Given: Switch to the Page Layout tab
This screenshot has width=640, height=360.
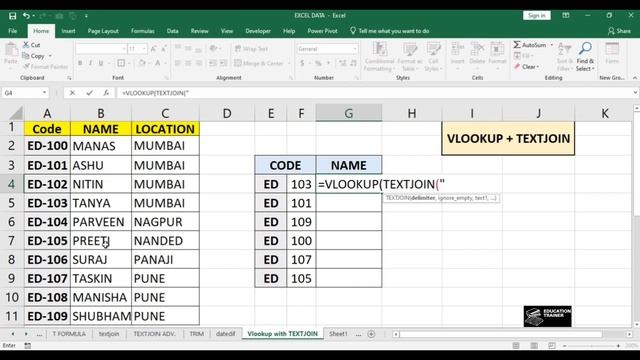Looking at the screenshot, I should tap(103, 31).
